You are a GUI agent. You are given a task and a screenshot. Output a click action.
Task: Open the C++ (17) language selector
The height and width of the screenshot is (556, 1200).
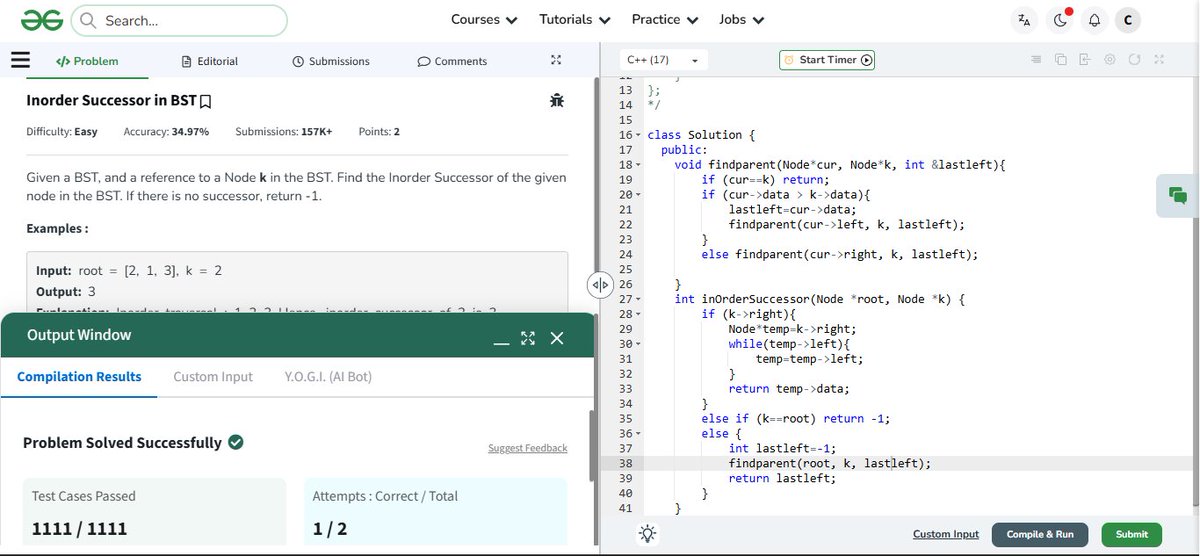pos(663,60)
